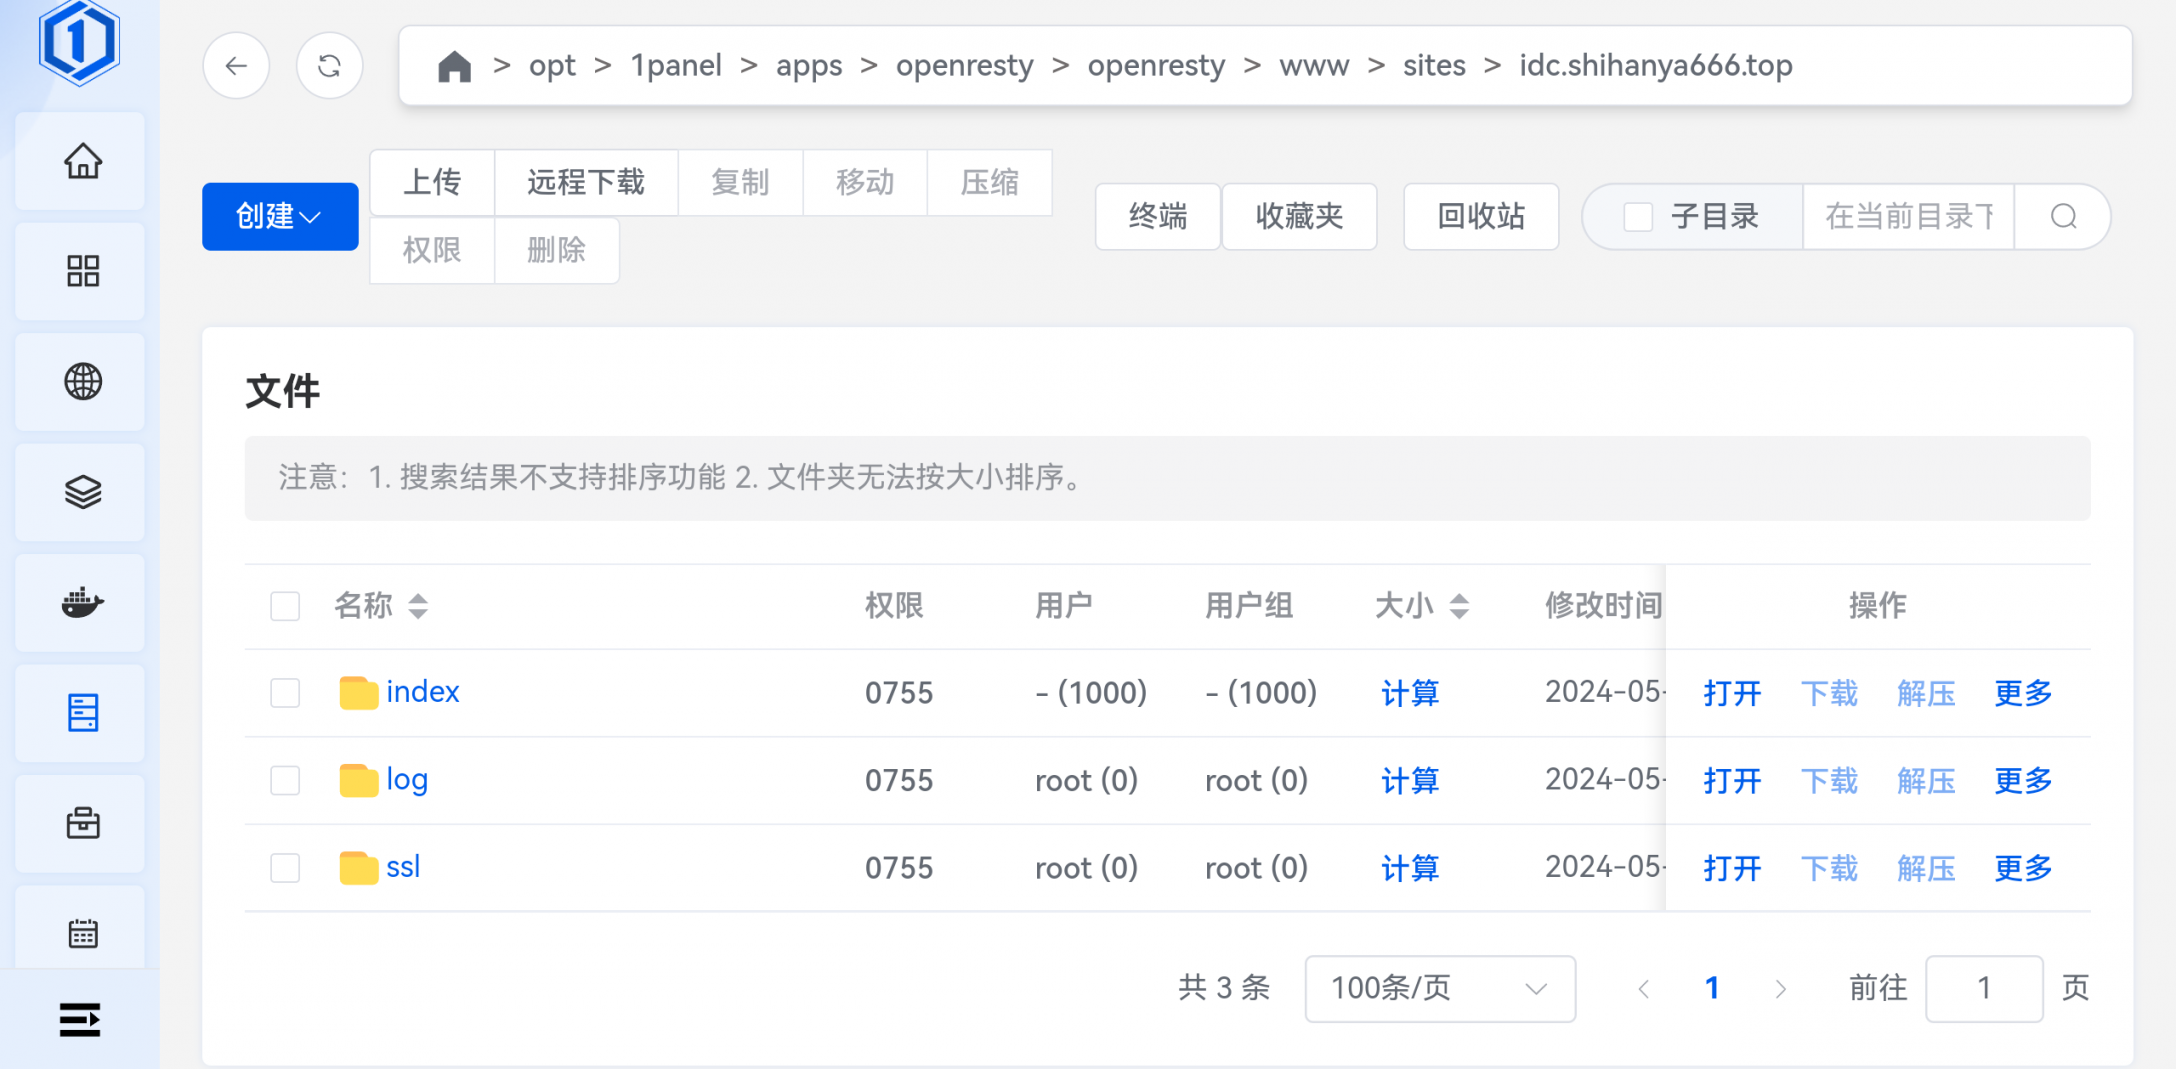
Task: Click 解压 for the ssl folder
Action: coord(1926,867)
